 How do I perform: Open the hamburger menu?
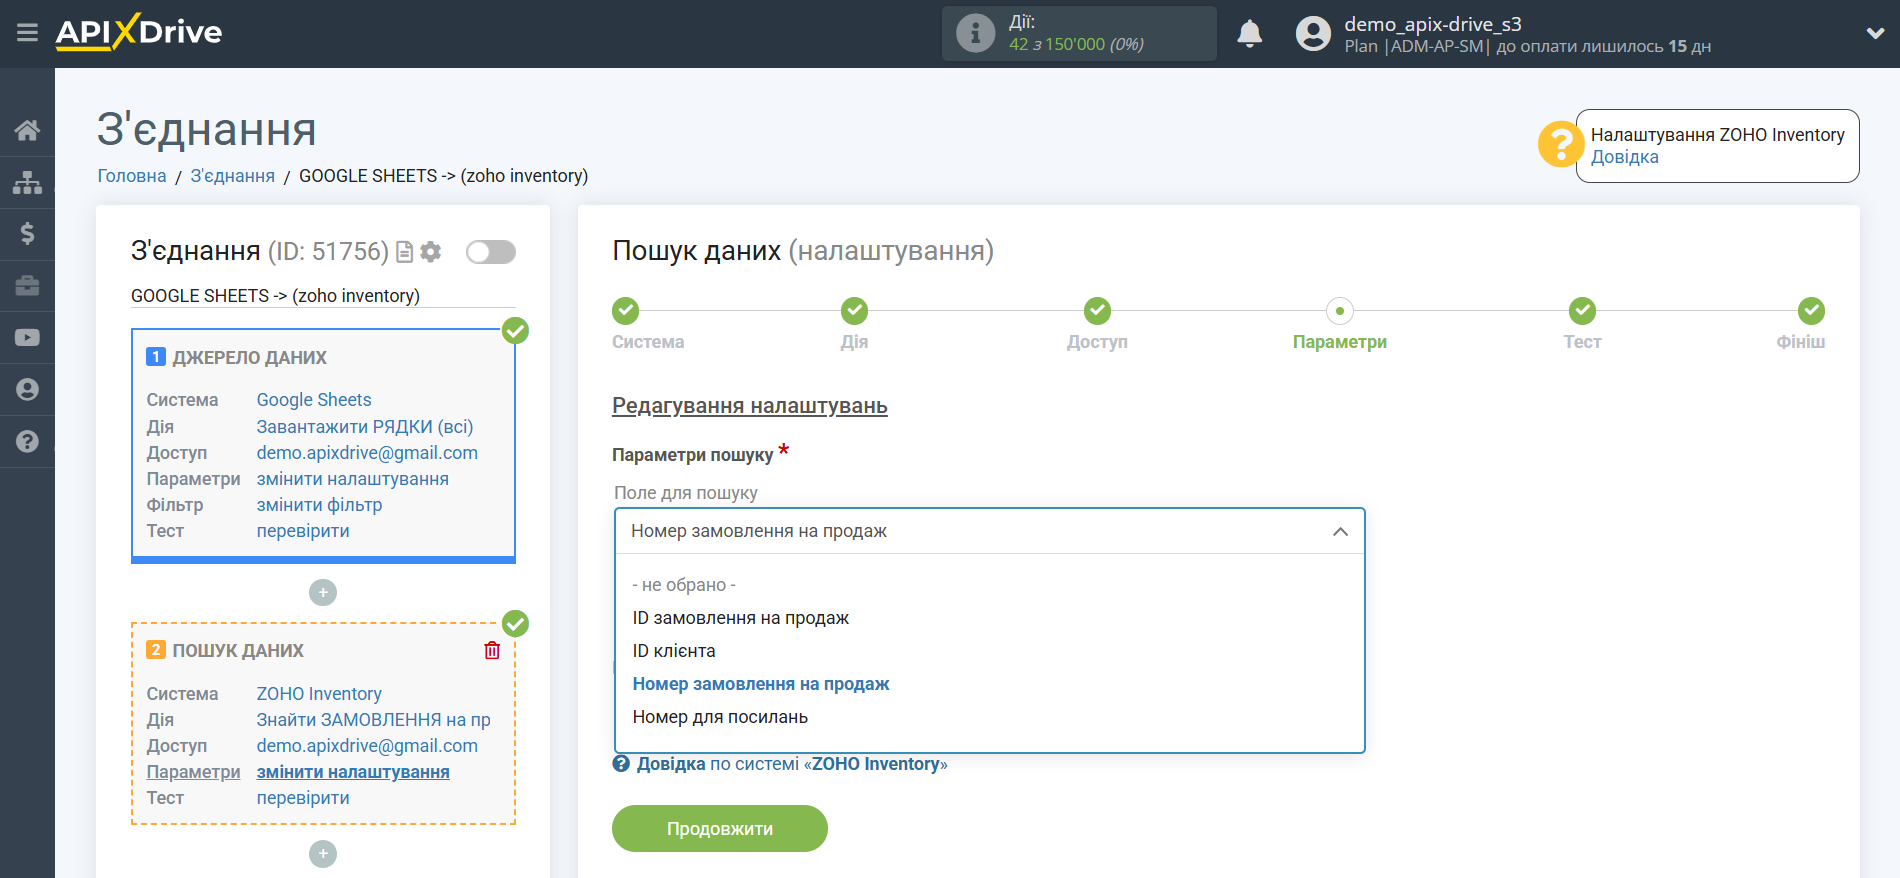pos(27,33)
